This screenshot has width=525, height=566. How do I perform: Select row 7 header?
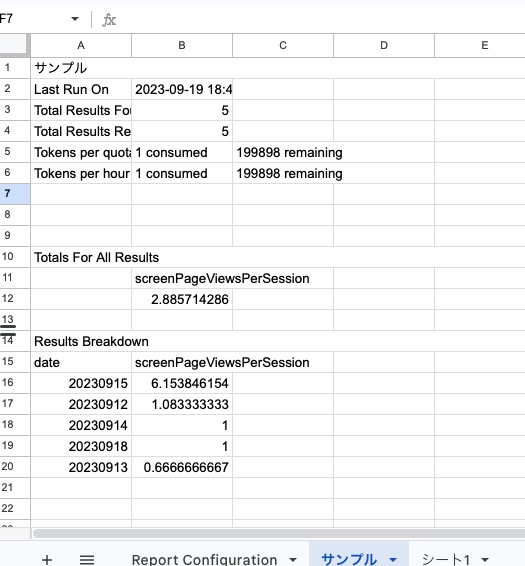coord(15,194)
